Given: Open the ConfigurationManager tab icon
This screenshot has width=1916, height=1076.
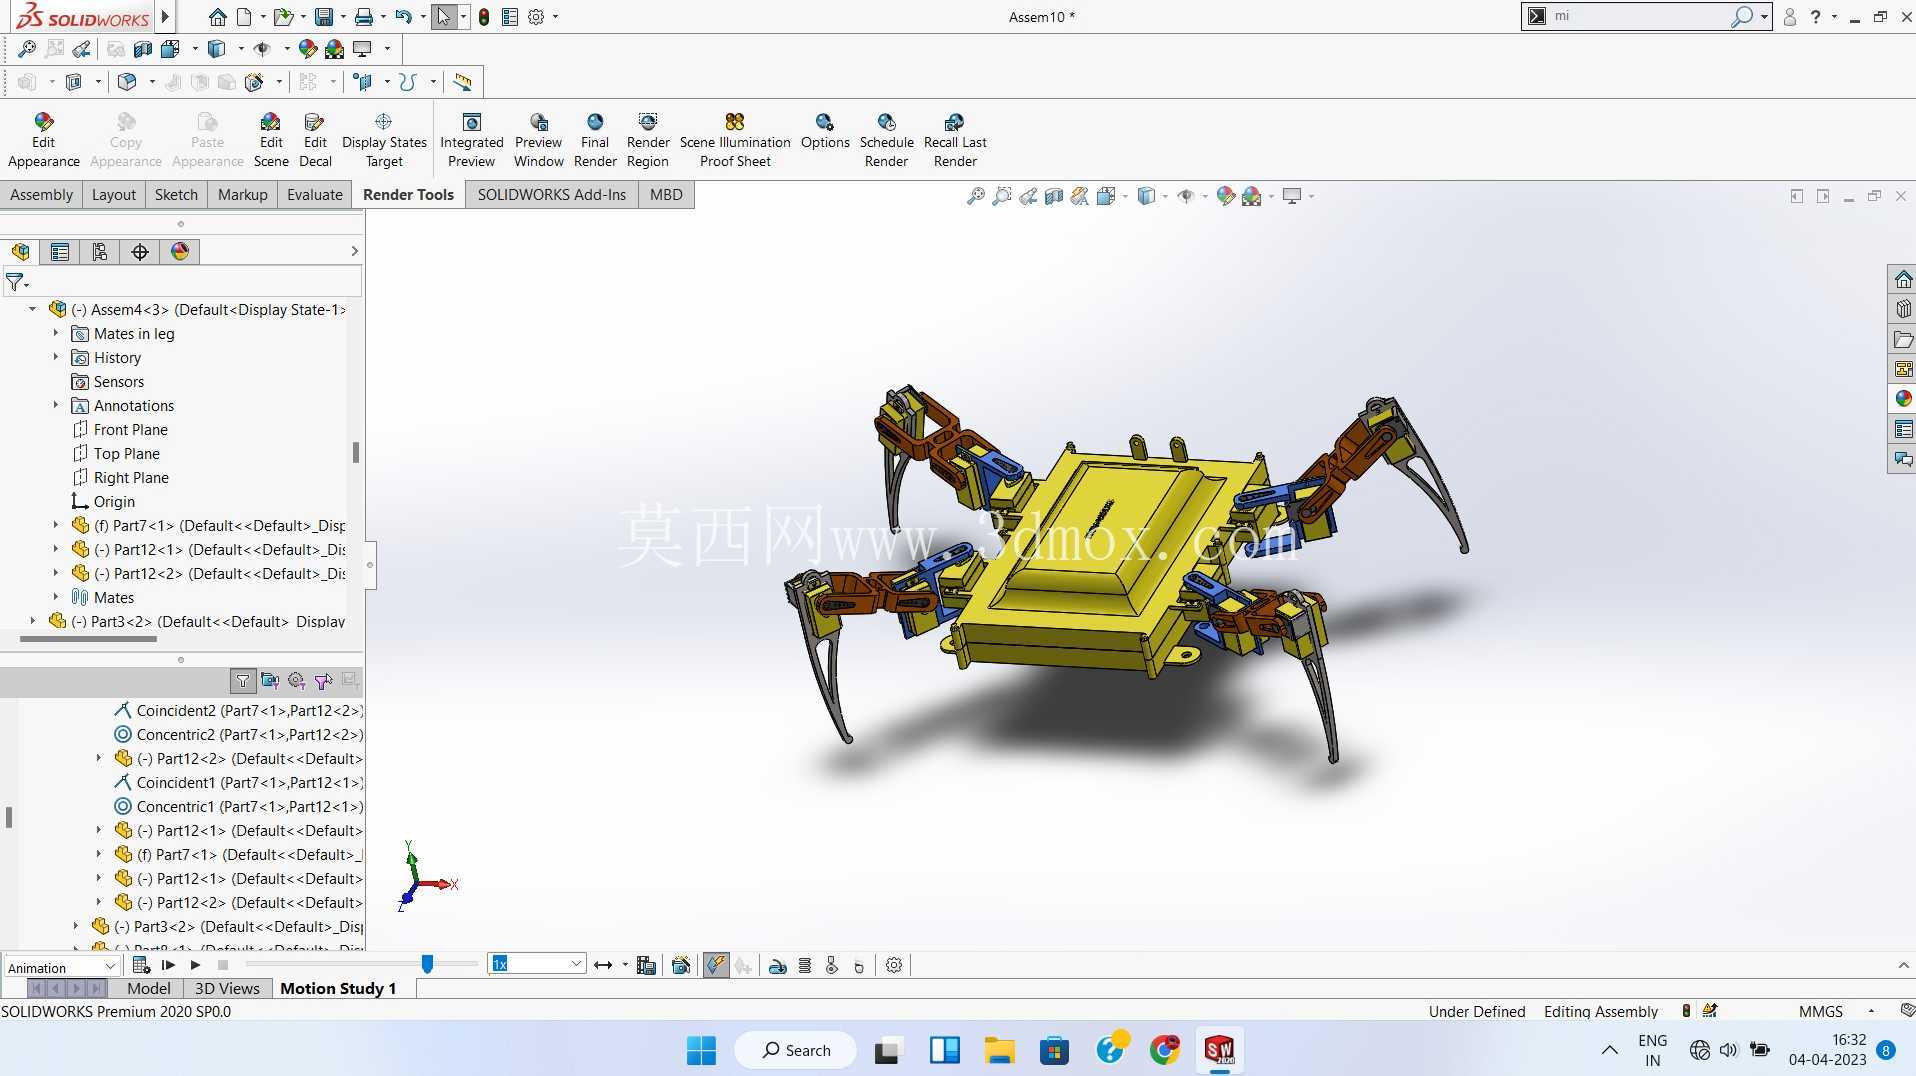Looking at the screenshot, I should 100,252.
